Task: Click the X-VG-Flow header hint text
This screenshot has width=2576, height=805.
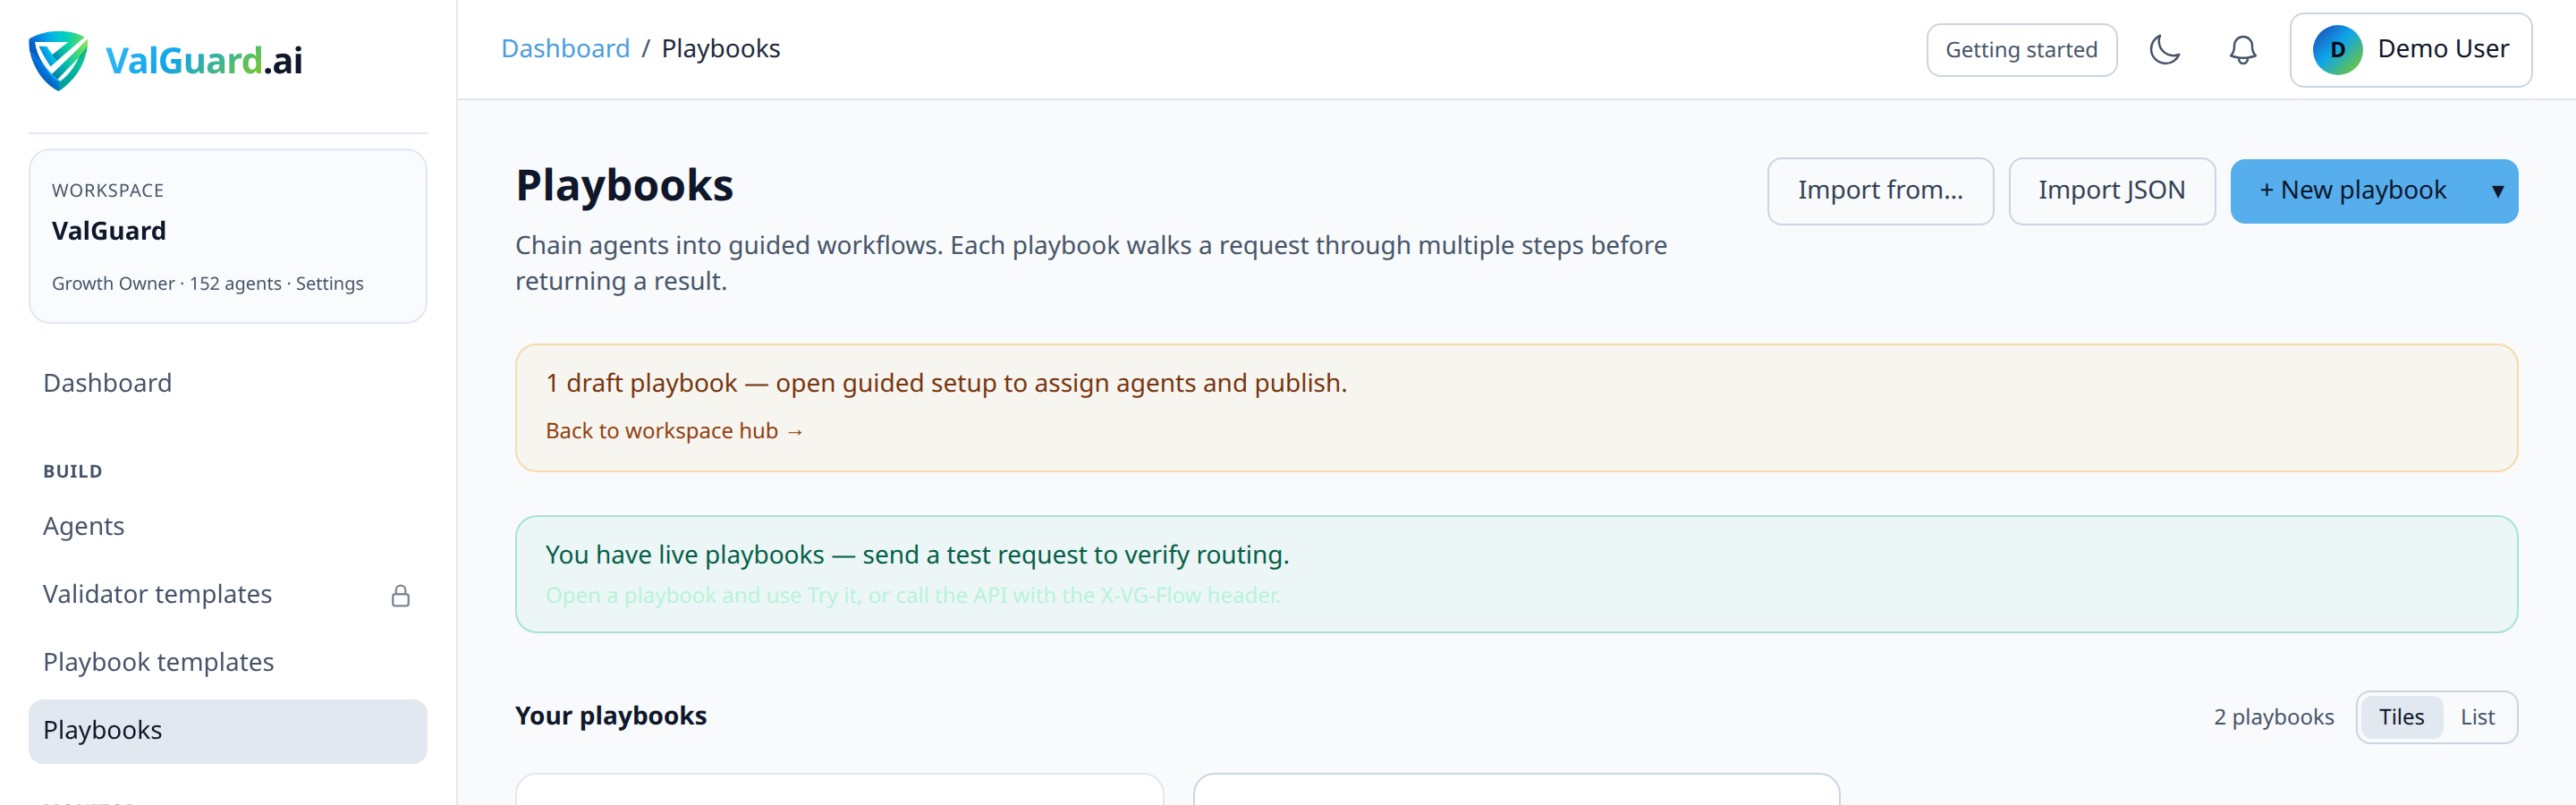Action: (912, 596)
